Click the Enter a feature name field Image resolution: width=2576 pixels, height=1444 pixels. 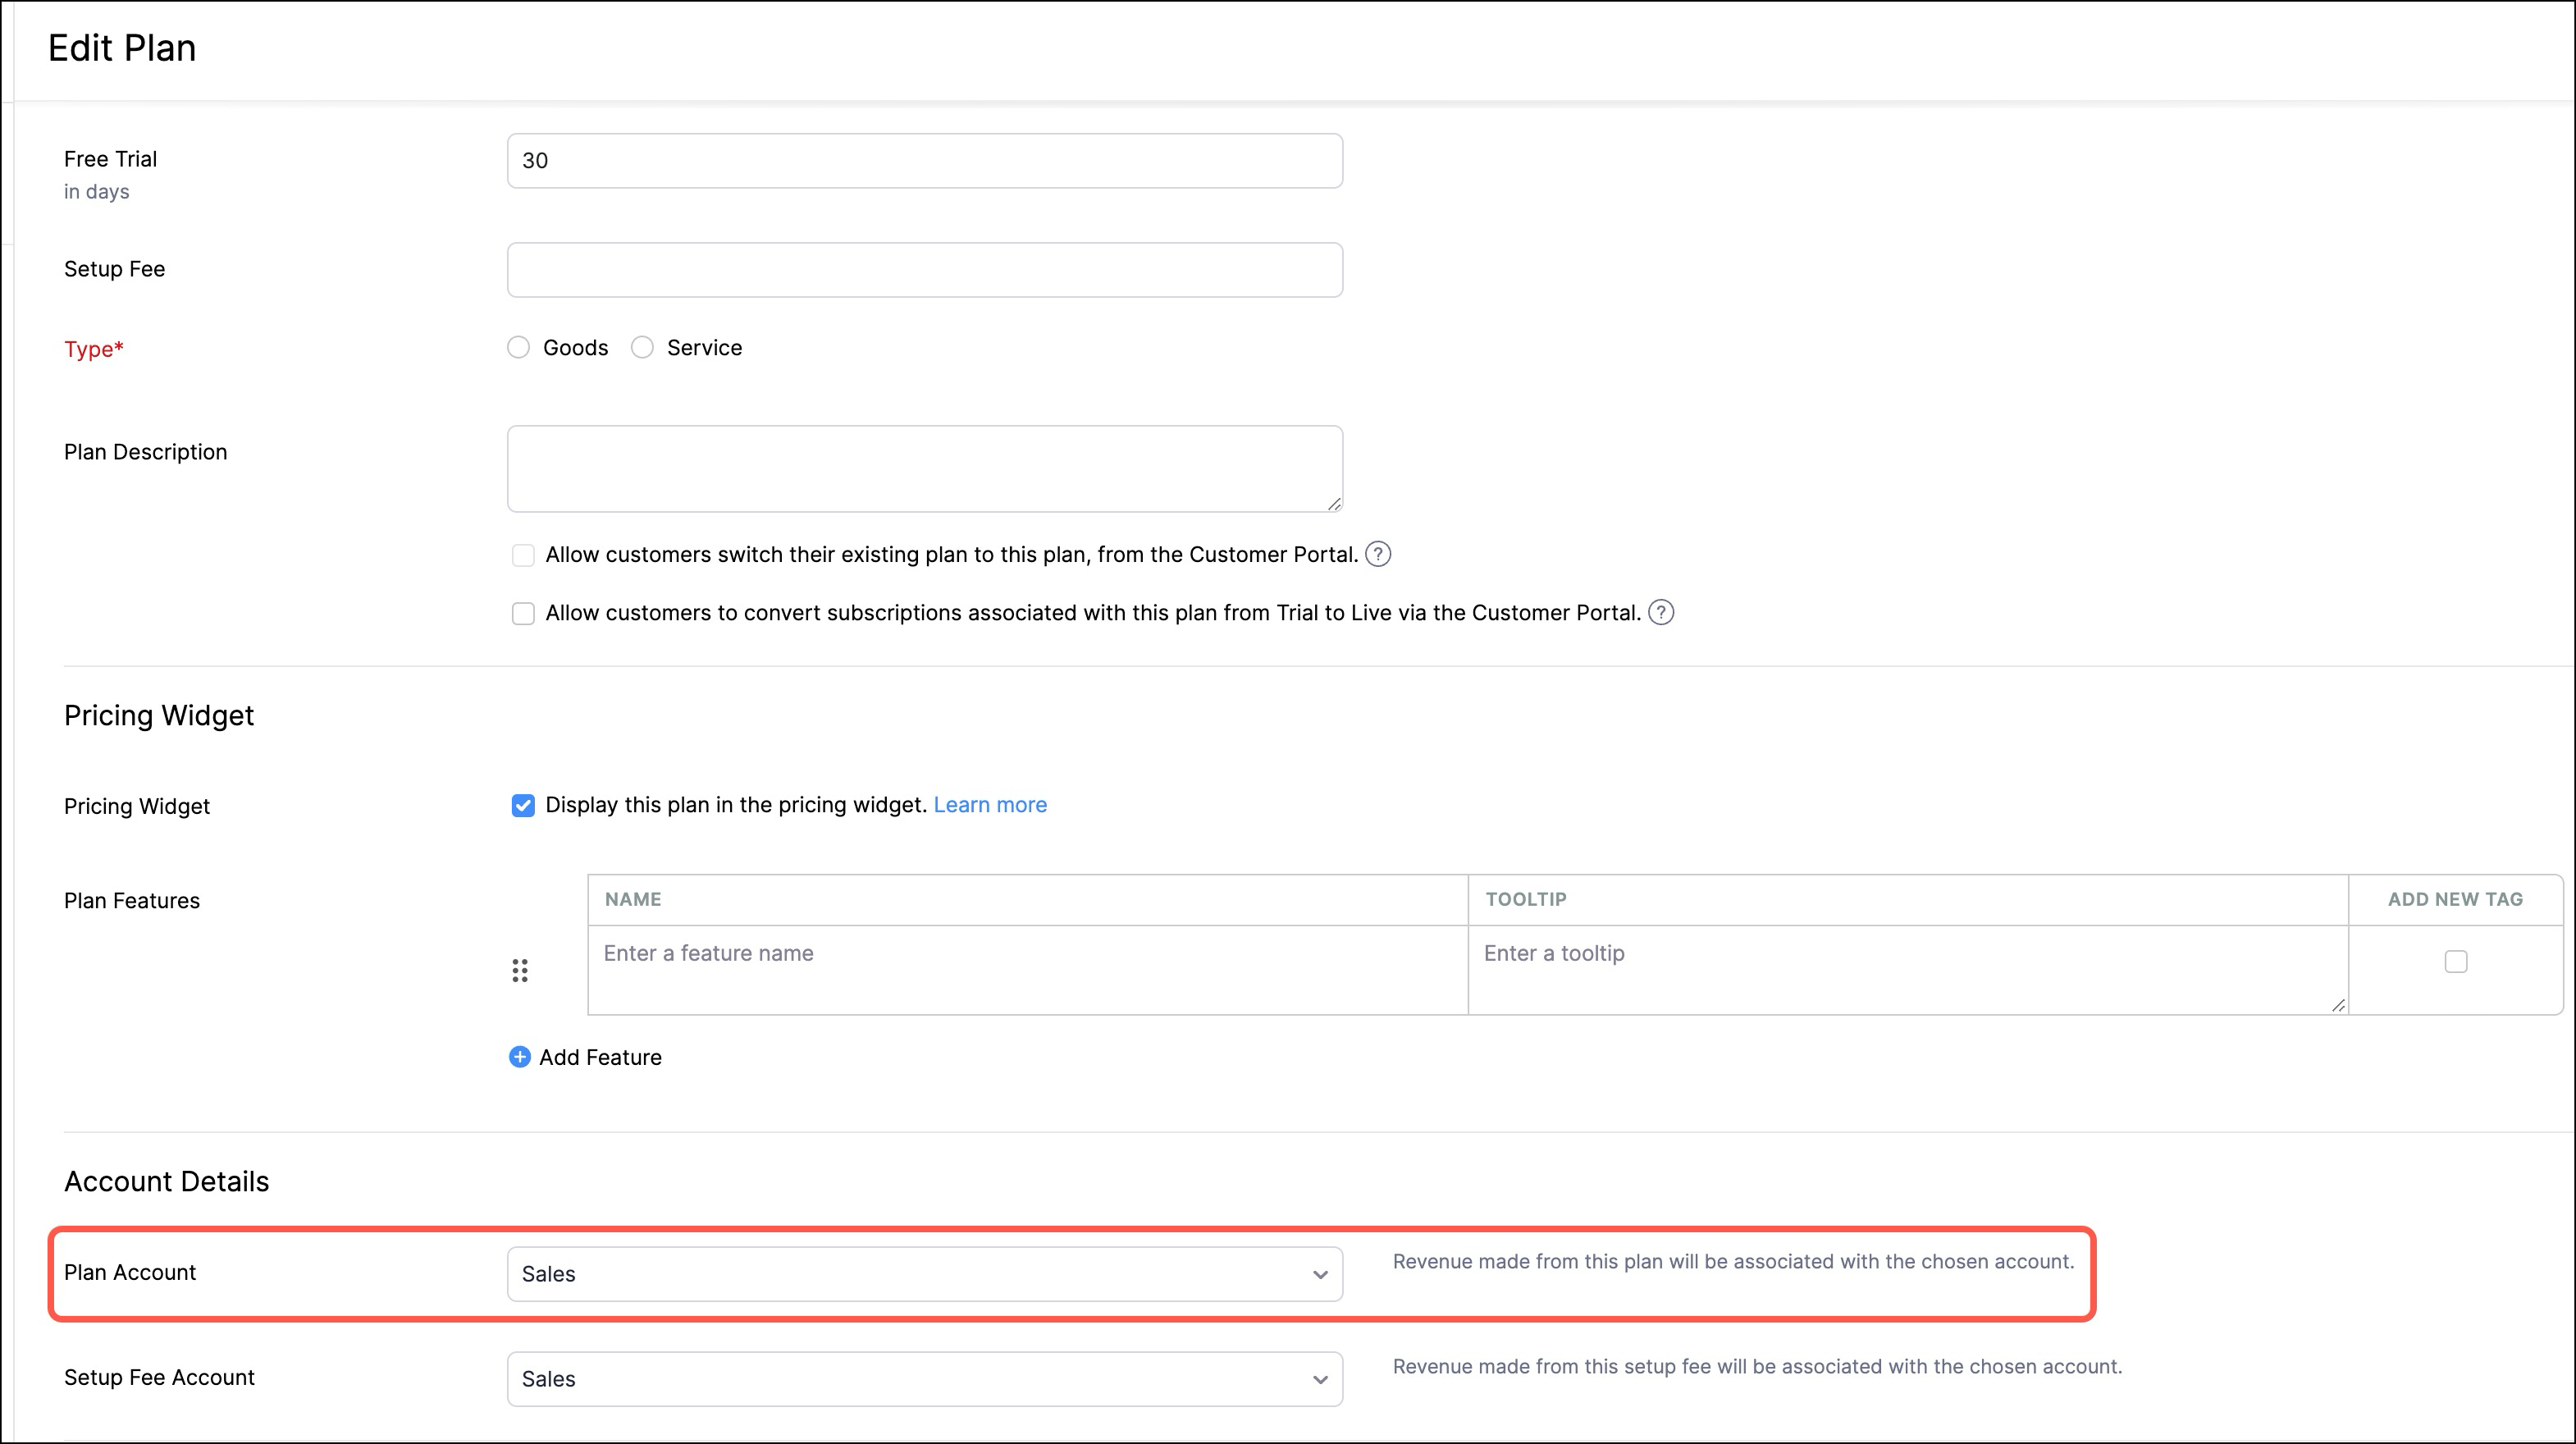point(1027,953)
